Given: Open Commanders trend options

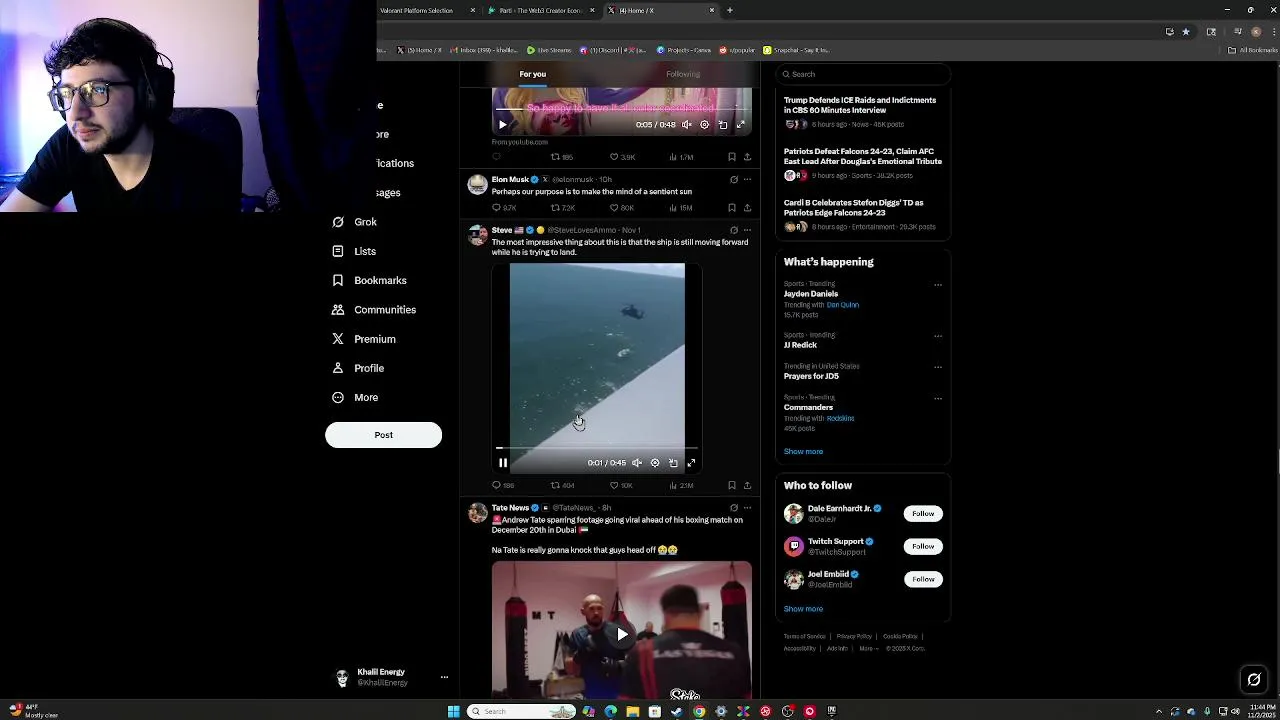Looking at the screenshot, I should (x=938, y=398).
